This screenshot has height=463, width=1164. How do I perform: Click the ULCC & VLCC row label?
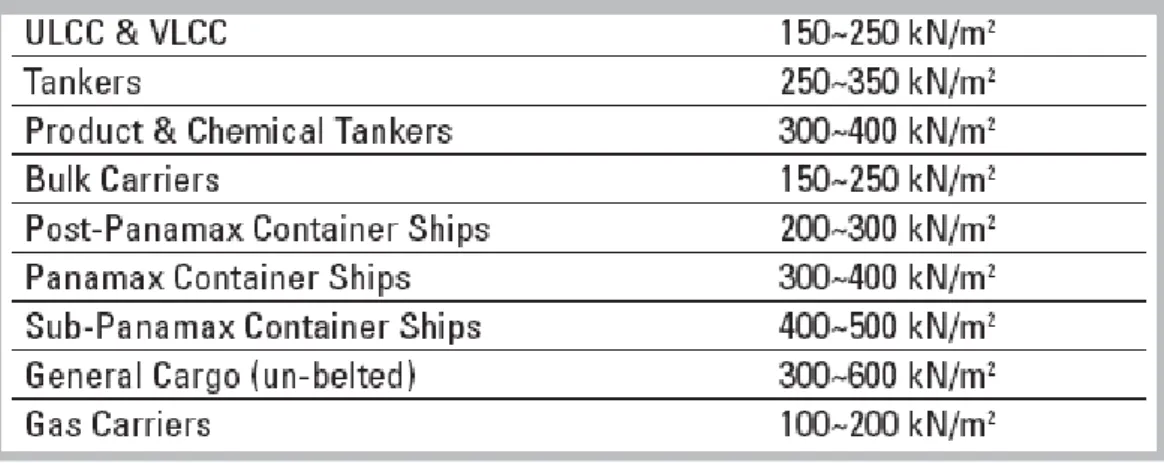point(126,33)
